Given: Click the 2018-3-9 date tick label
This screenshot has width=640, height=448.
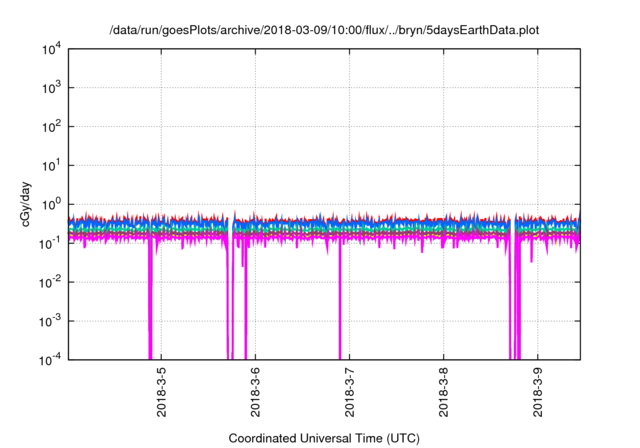Looking at the screenshot, I should click(x=538, y=392).
